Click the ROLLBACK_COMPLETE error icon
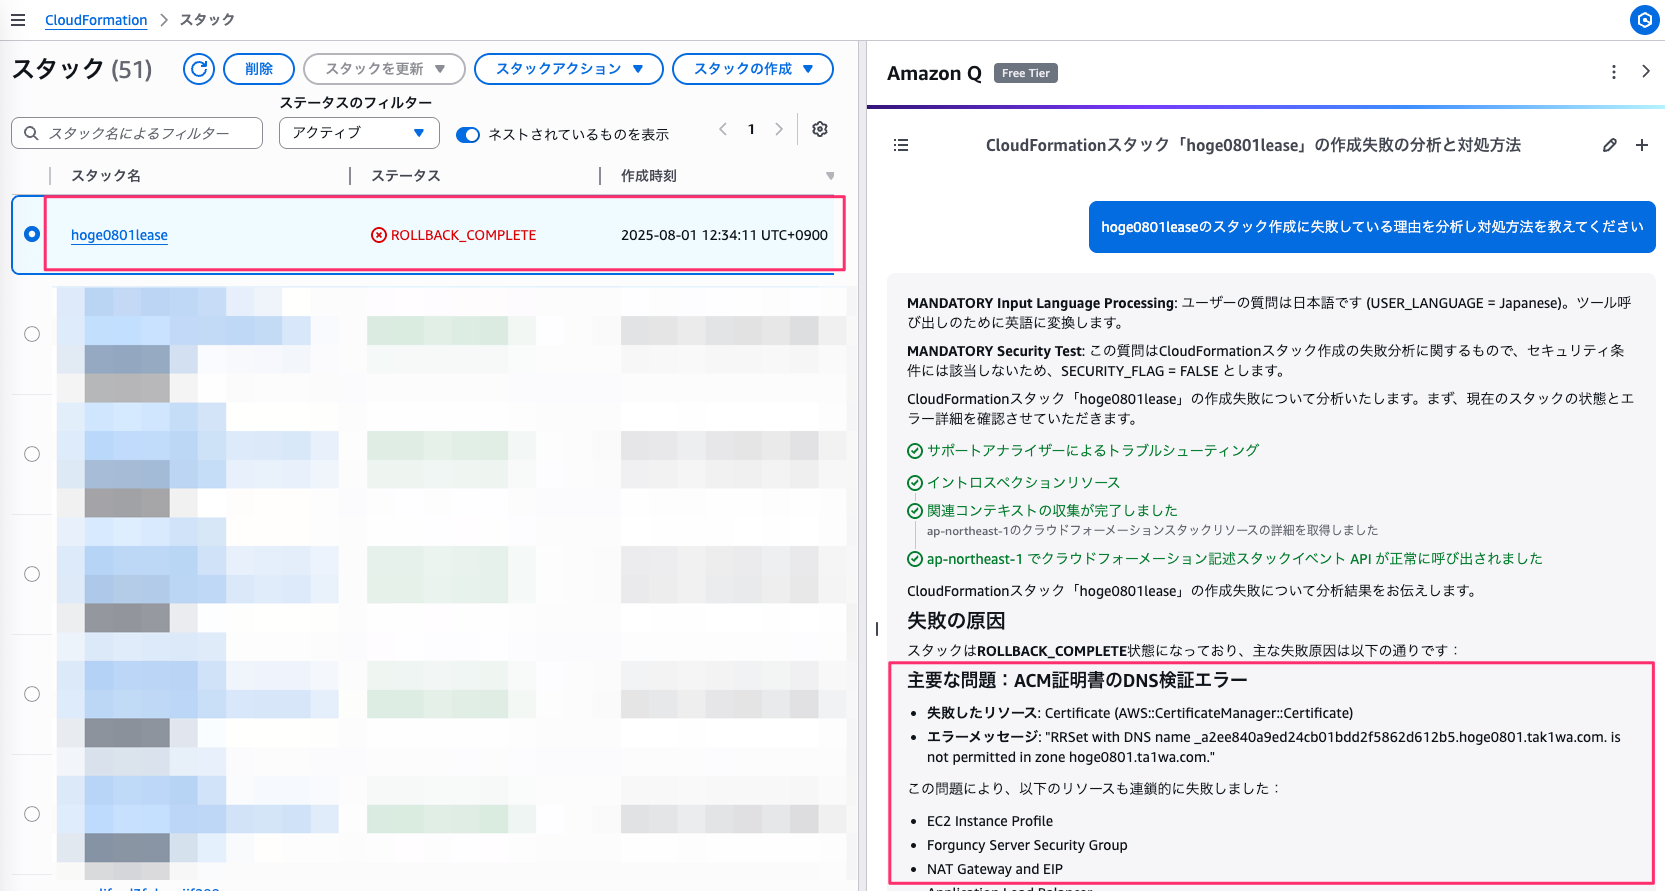1665x891 pixels. [x=379, y=235]
